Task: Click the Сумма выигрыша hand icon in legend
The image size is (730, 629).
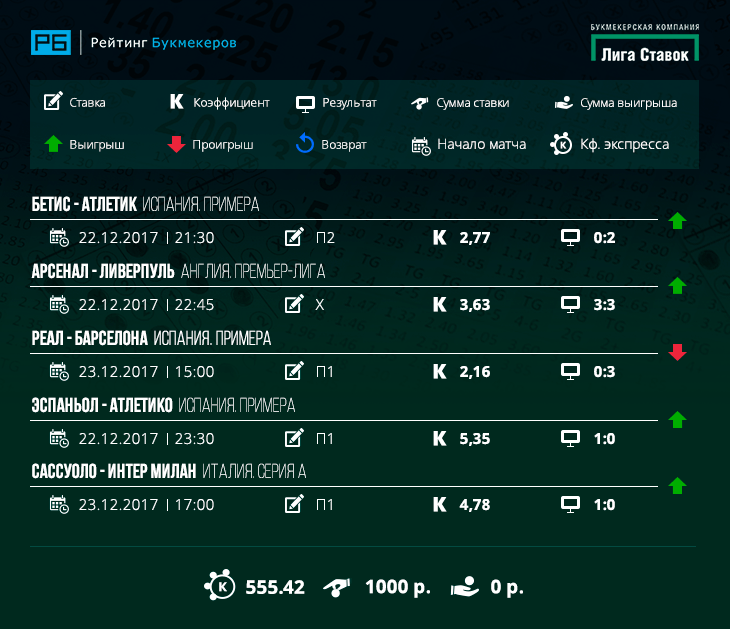Action: [x=564, y=102]
